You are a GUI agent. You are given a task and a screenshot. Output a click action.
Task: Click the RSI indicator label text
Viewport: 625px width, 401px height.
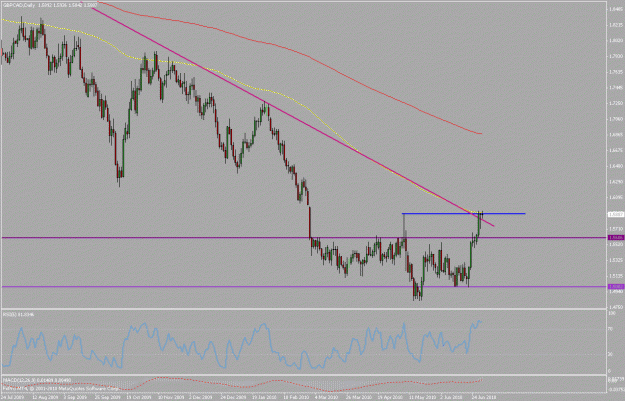[x=19, y=315]
